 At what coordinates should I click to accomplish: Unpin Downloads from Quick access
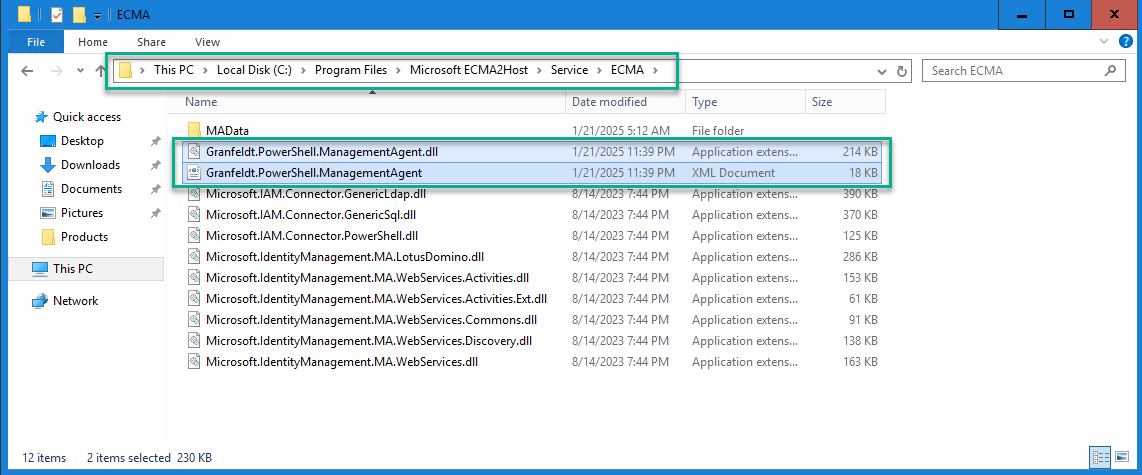[155, 165]
